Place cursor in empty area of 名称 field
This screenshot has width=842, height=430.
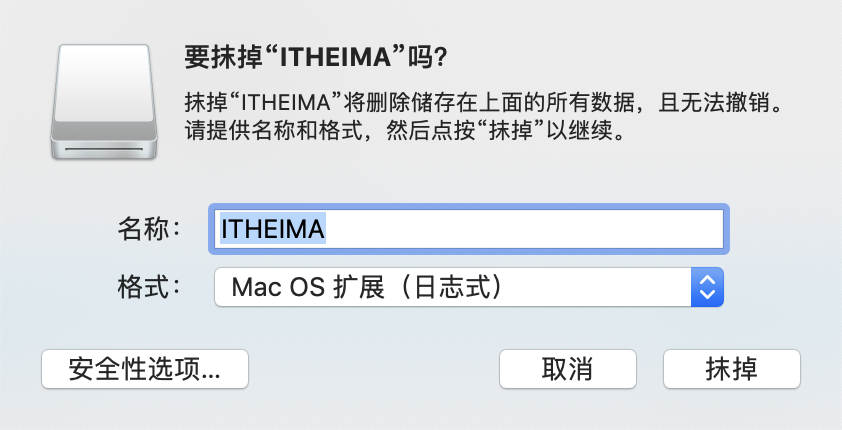click(524, 229)
